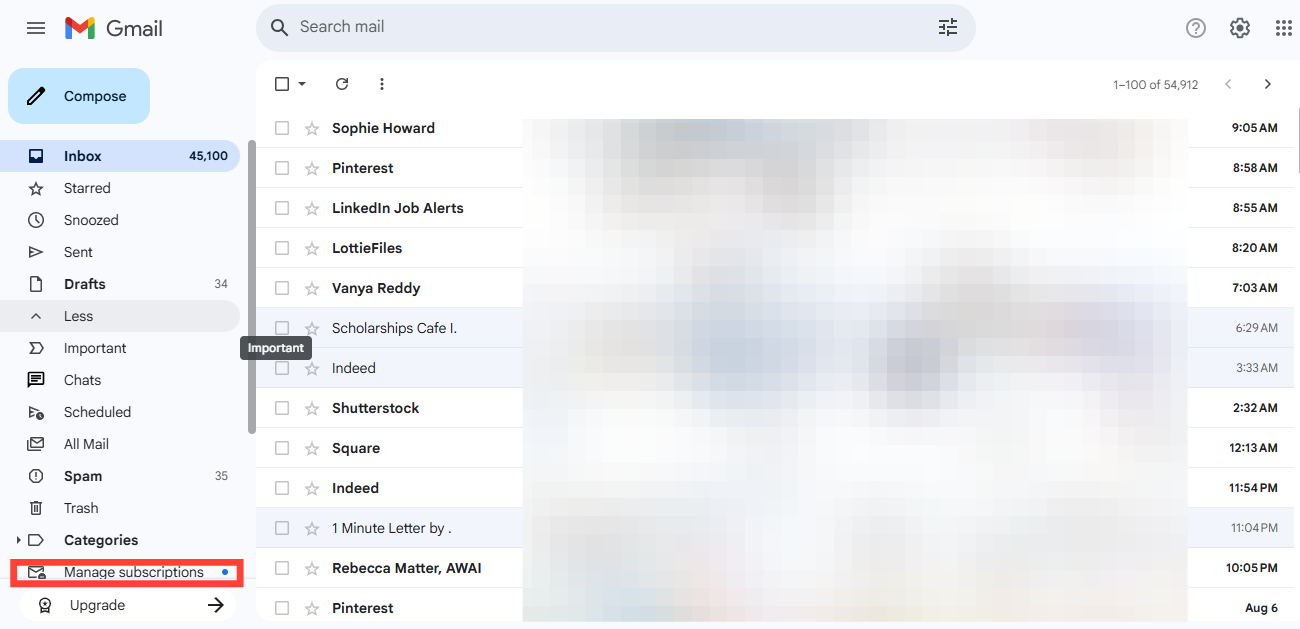The height and width of the screenshot is (629, 1300).
Task: Refresh the inbox mail list
Action: pos(342,84)
